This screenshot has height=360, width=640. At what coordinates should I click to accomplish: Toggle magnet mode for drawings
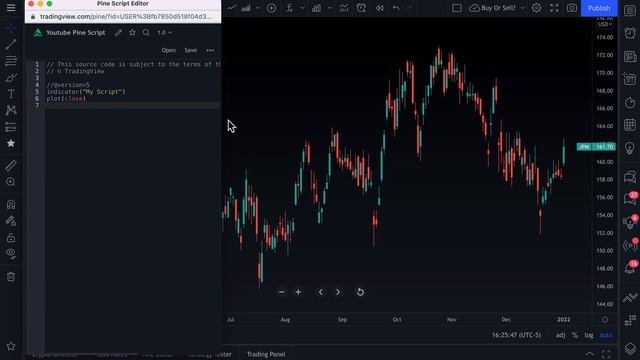[11, 204]
